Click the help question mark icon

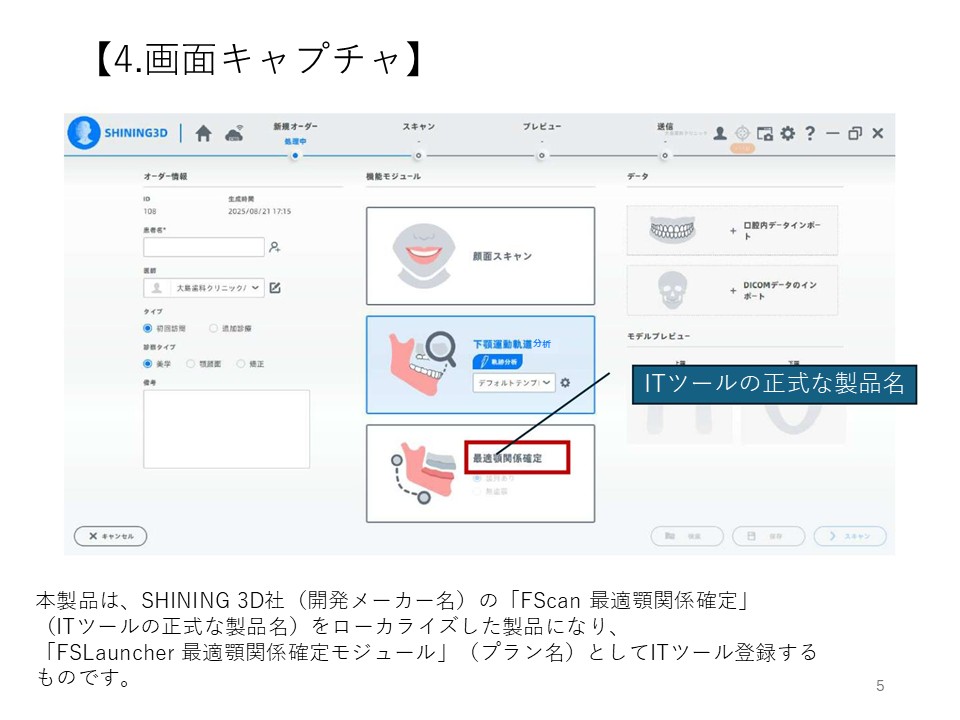(810, 133)
